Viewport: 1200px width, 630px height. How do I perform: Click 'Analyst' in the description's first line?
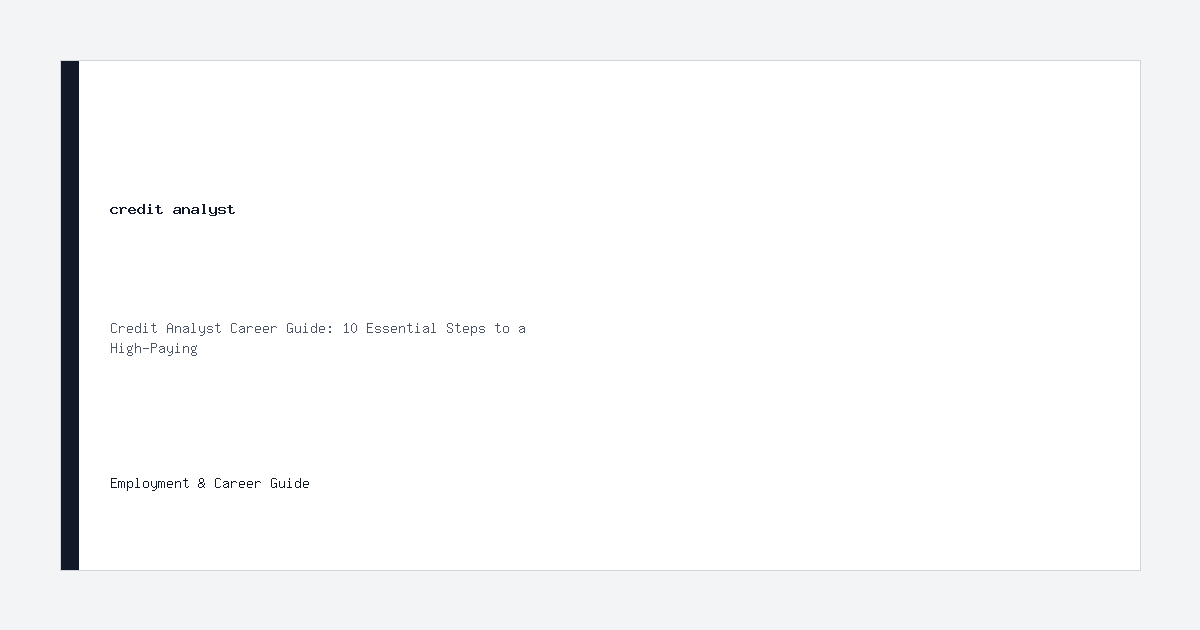click(194, 328)
